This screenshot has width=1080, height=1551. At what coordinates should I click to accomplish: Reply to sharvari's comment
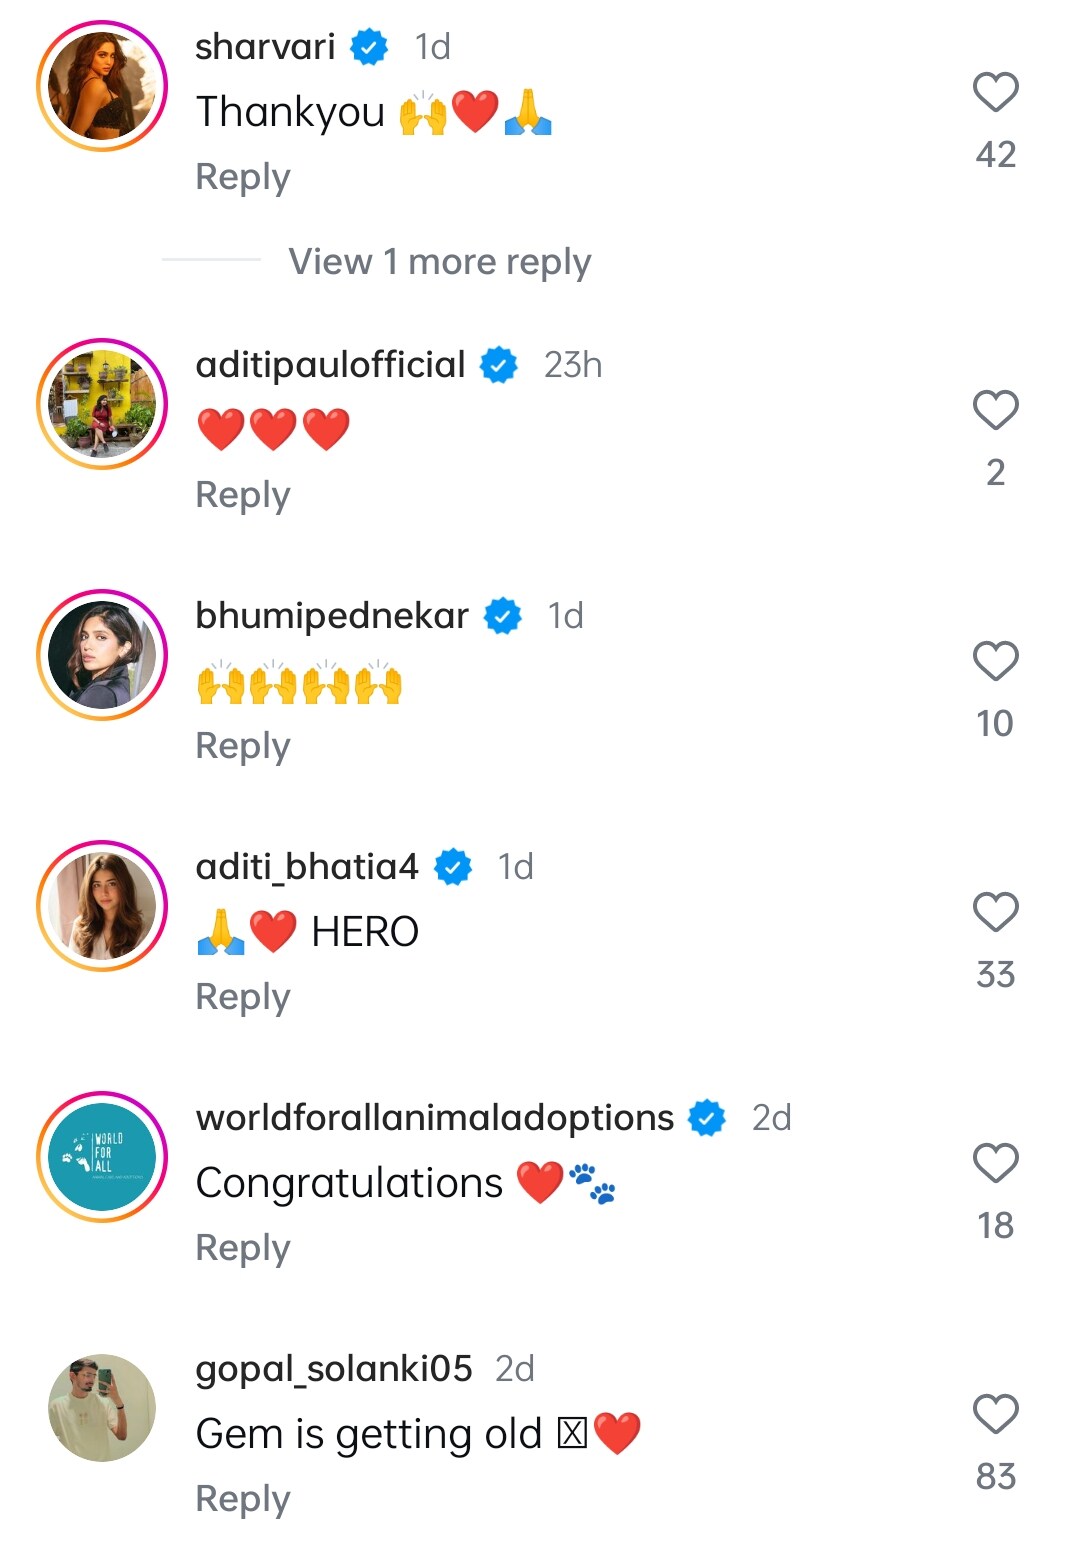point(243,177)
